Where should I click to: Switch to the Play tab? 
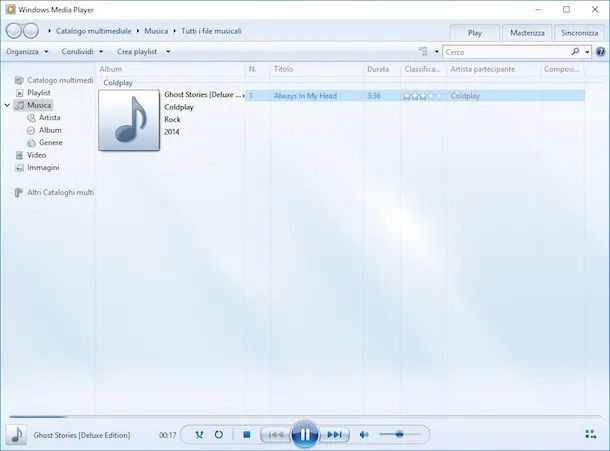click(475, 33)
